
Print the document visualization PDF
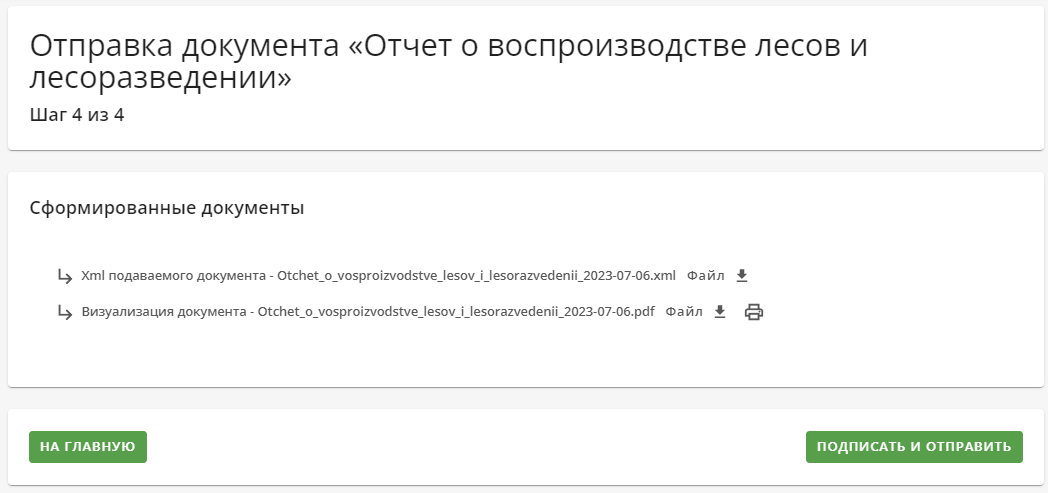(x=754, y=312)
